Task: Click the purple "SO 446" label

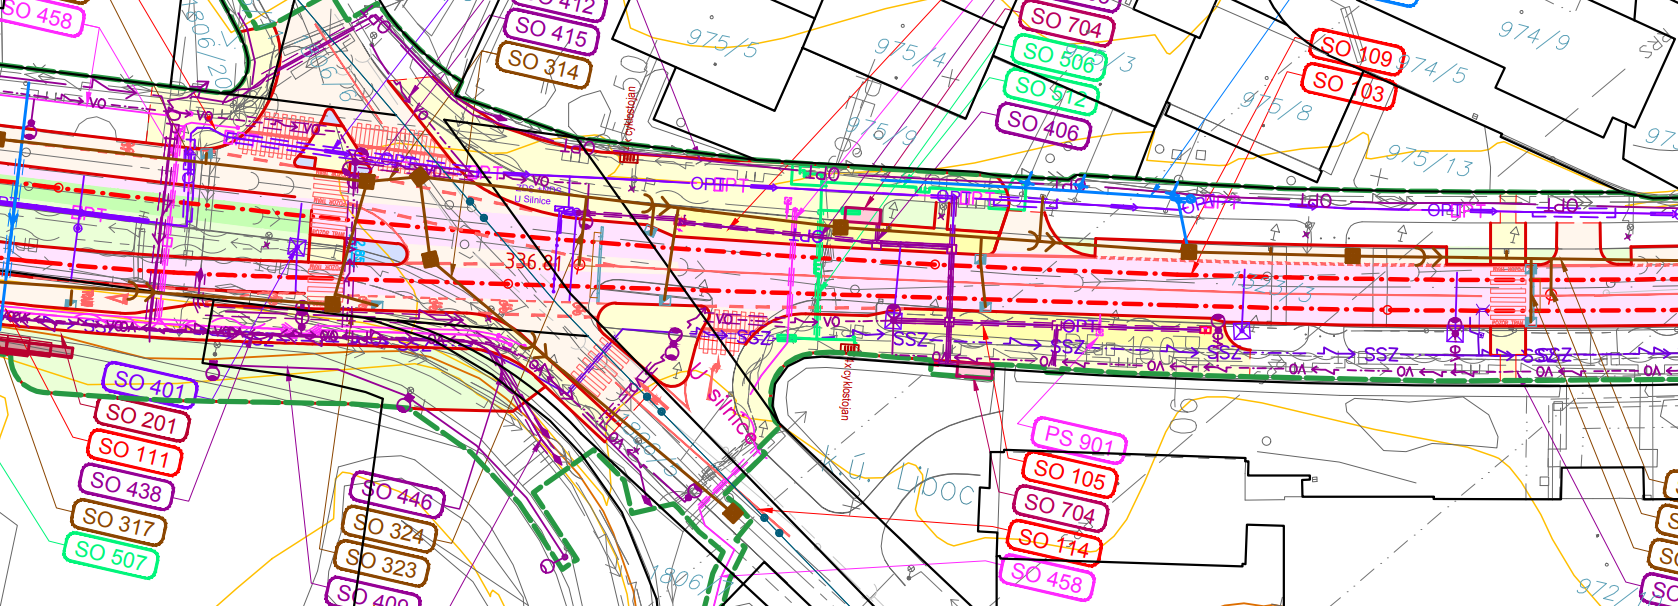Action: [x=396, y=494]
